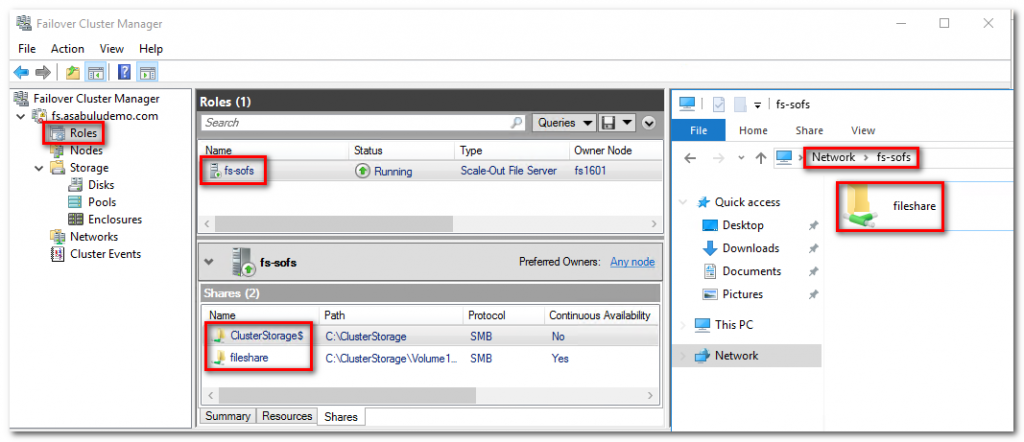Collapse the Storage tree node

[39, 168]
